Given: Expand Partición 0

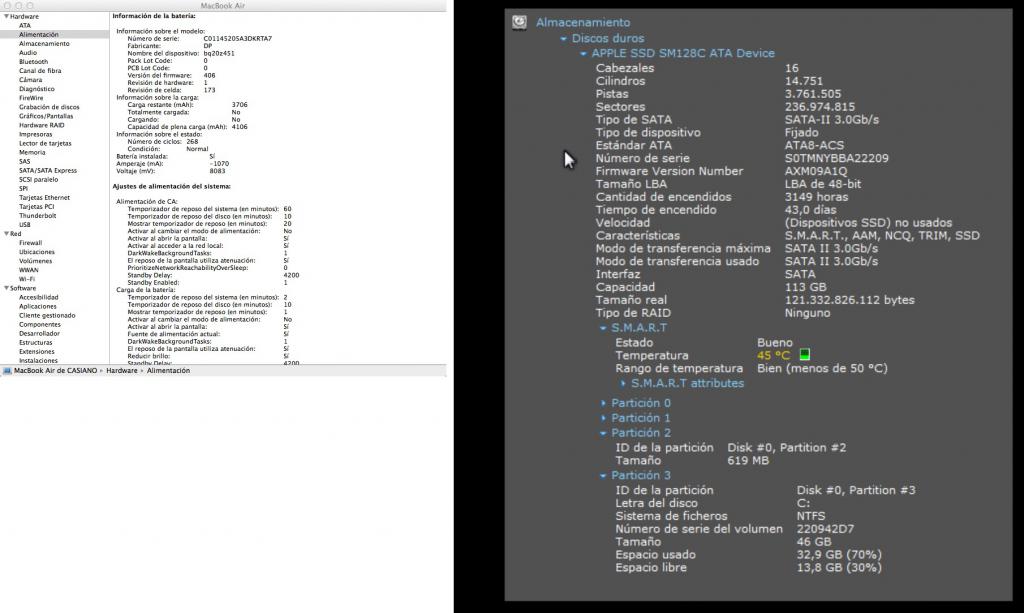Looking at the screenshot, I should 603,403.
